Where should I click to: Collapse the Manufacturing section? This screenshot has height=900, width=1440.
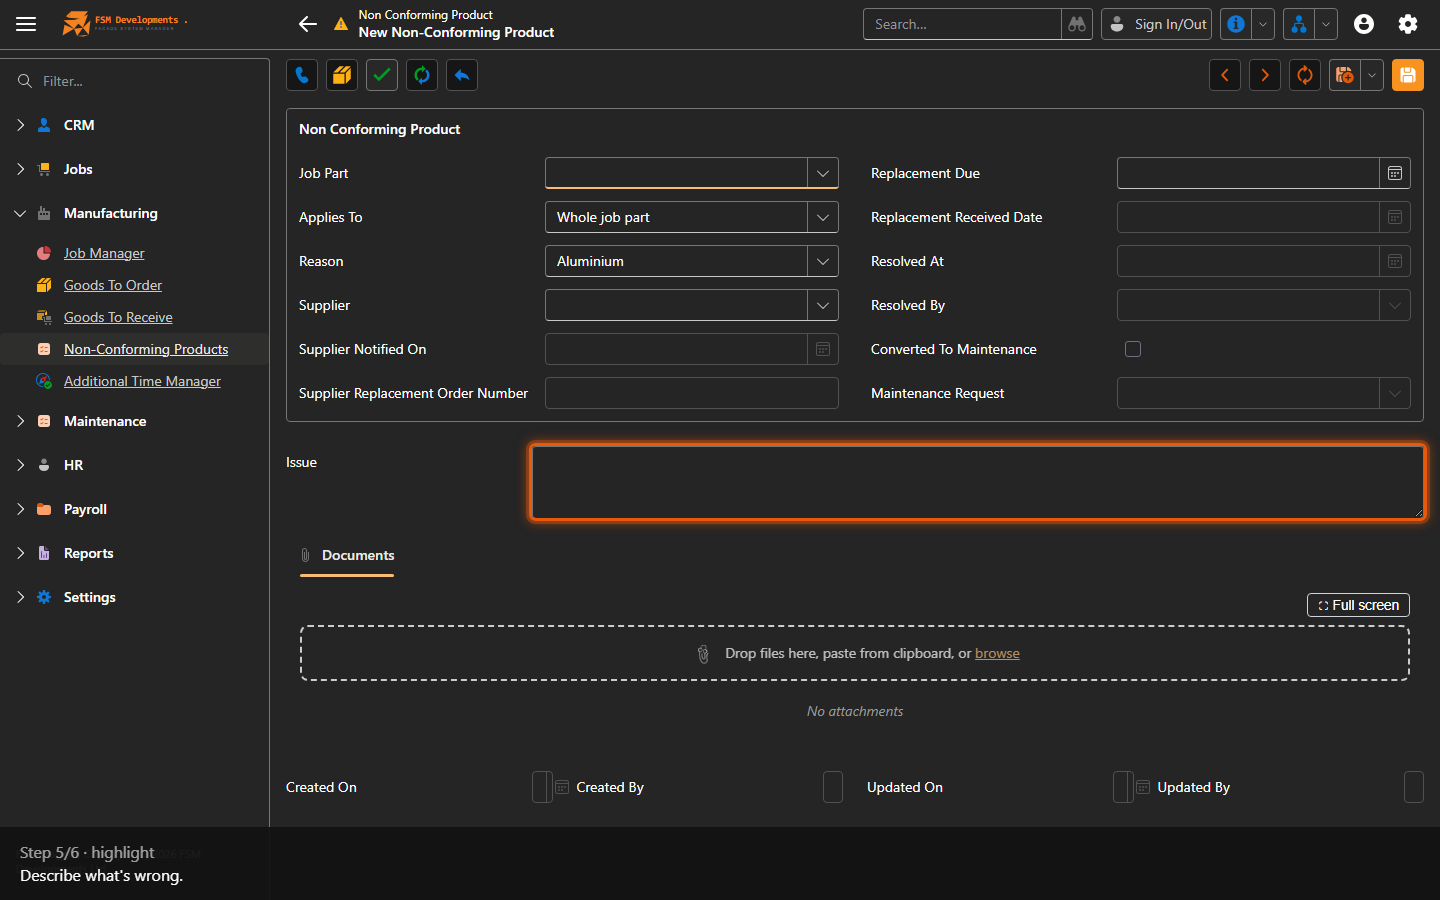(20, 213)
